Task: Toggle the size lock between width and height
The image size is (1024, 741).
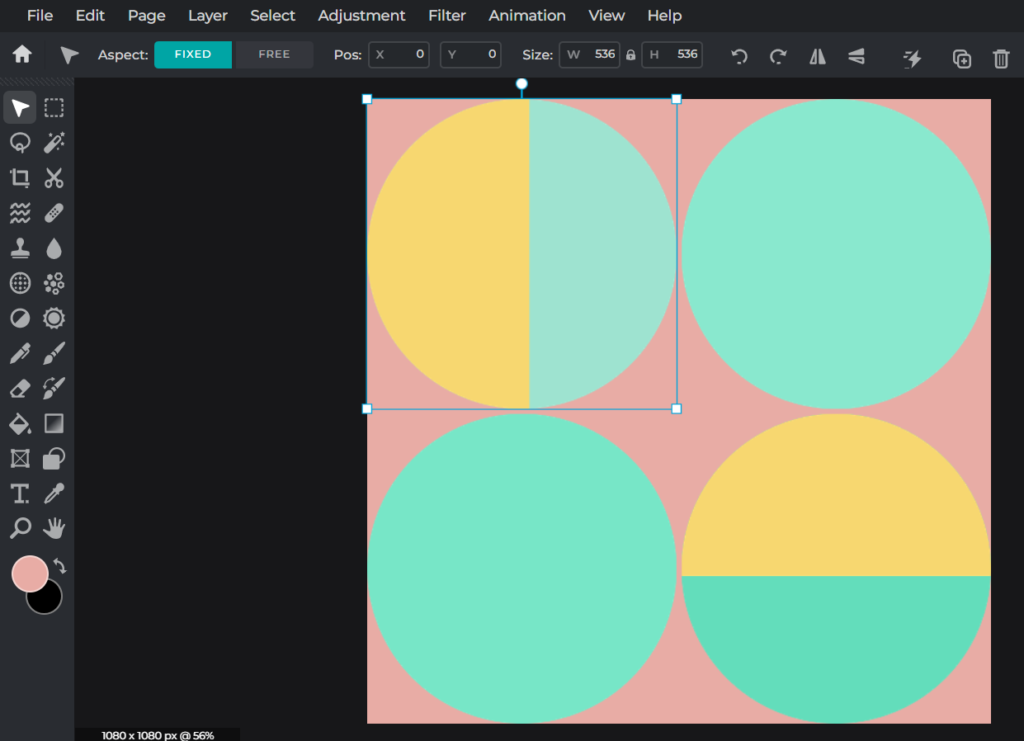Action: (629, 56)
